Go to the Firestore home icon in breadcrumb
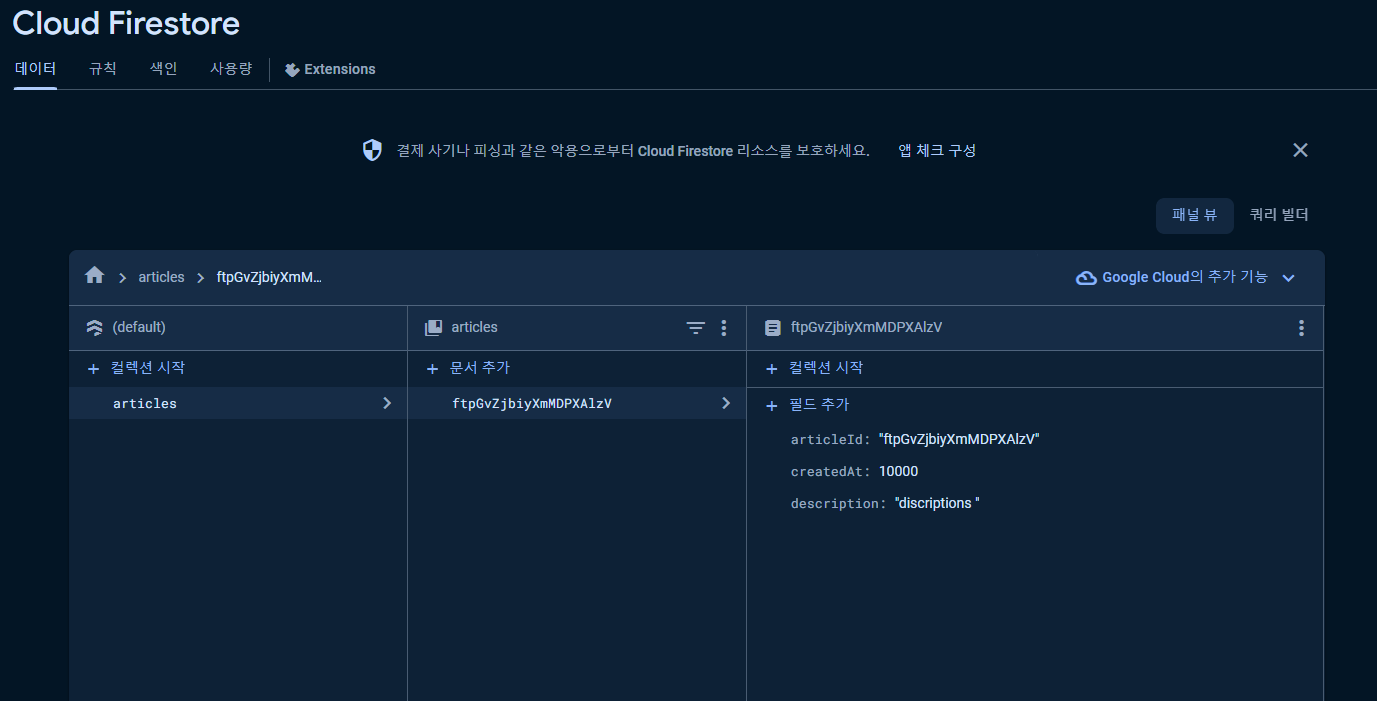This screenshot has height=701, width=1377. click(95, 276)
